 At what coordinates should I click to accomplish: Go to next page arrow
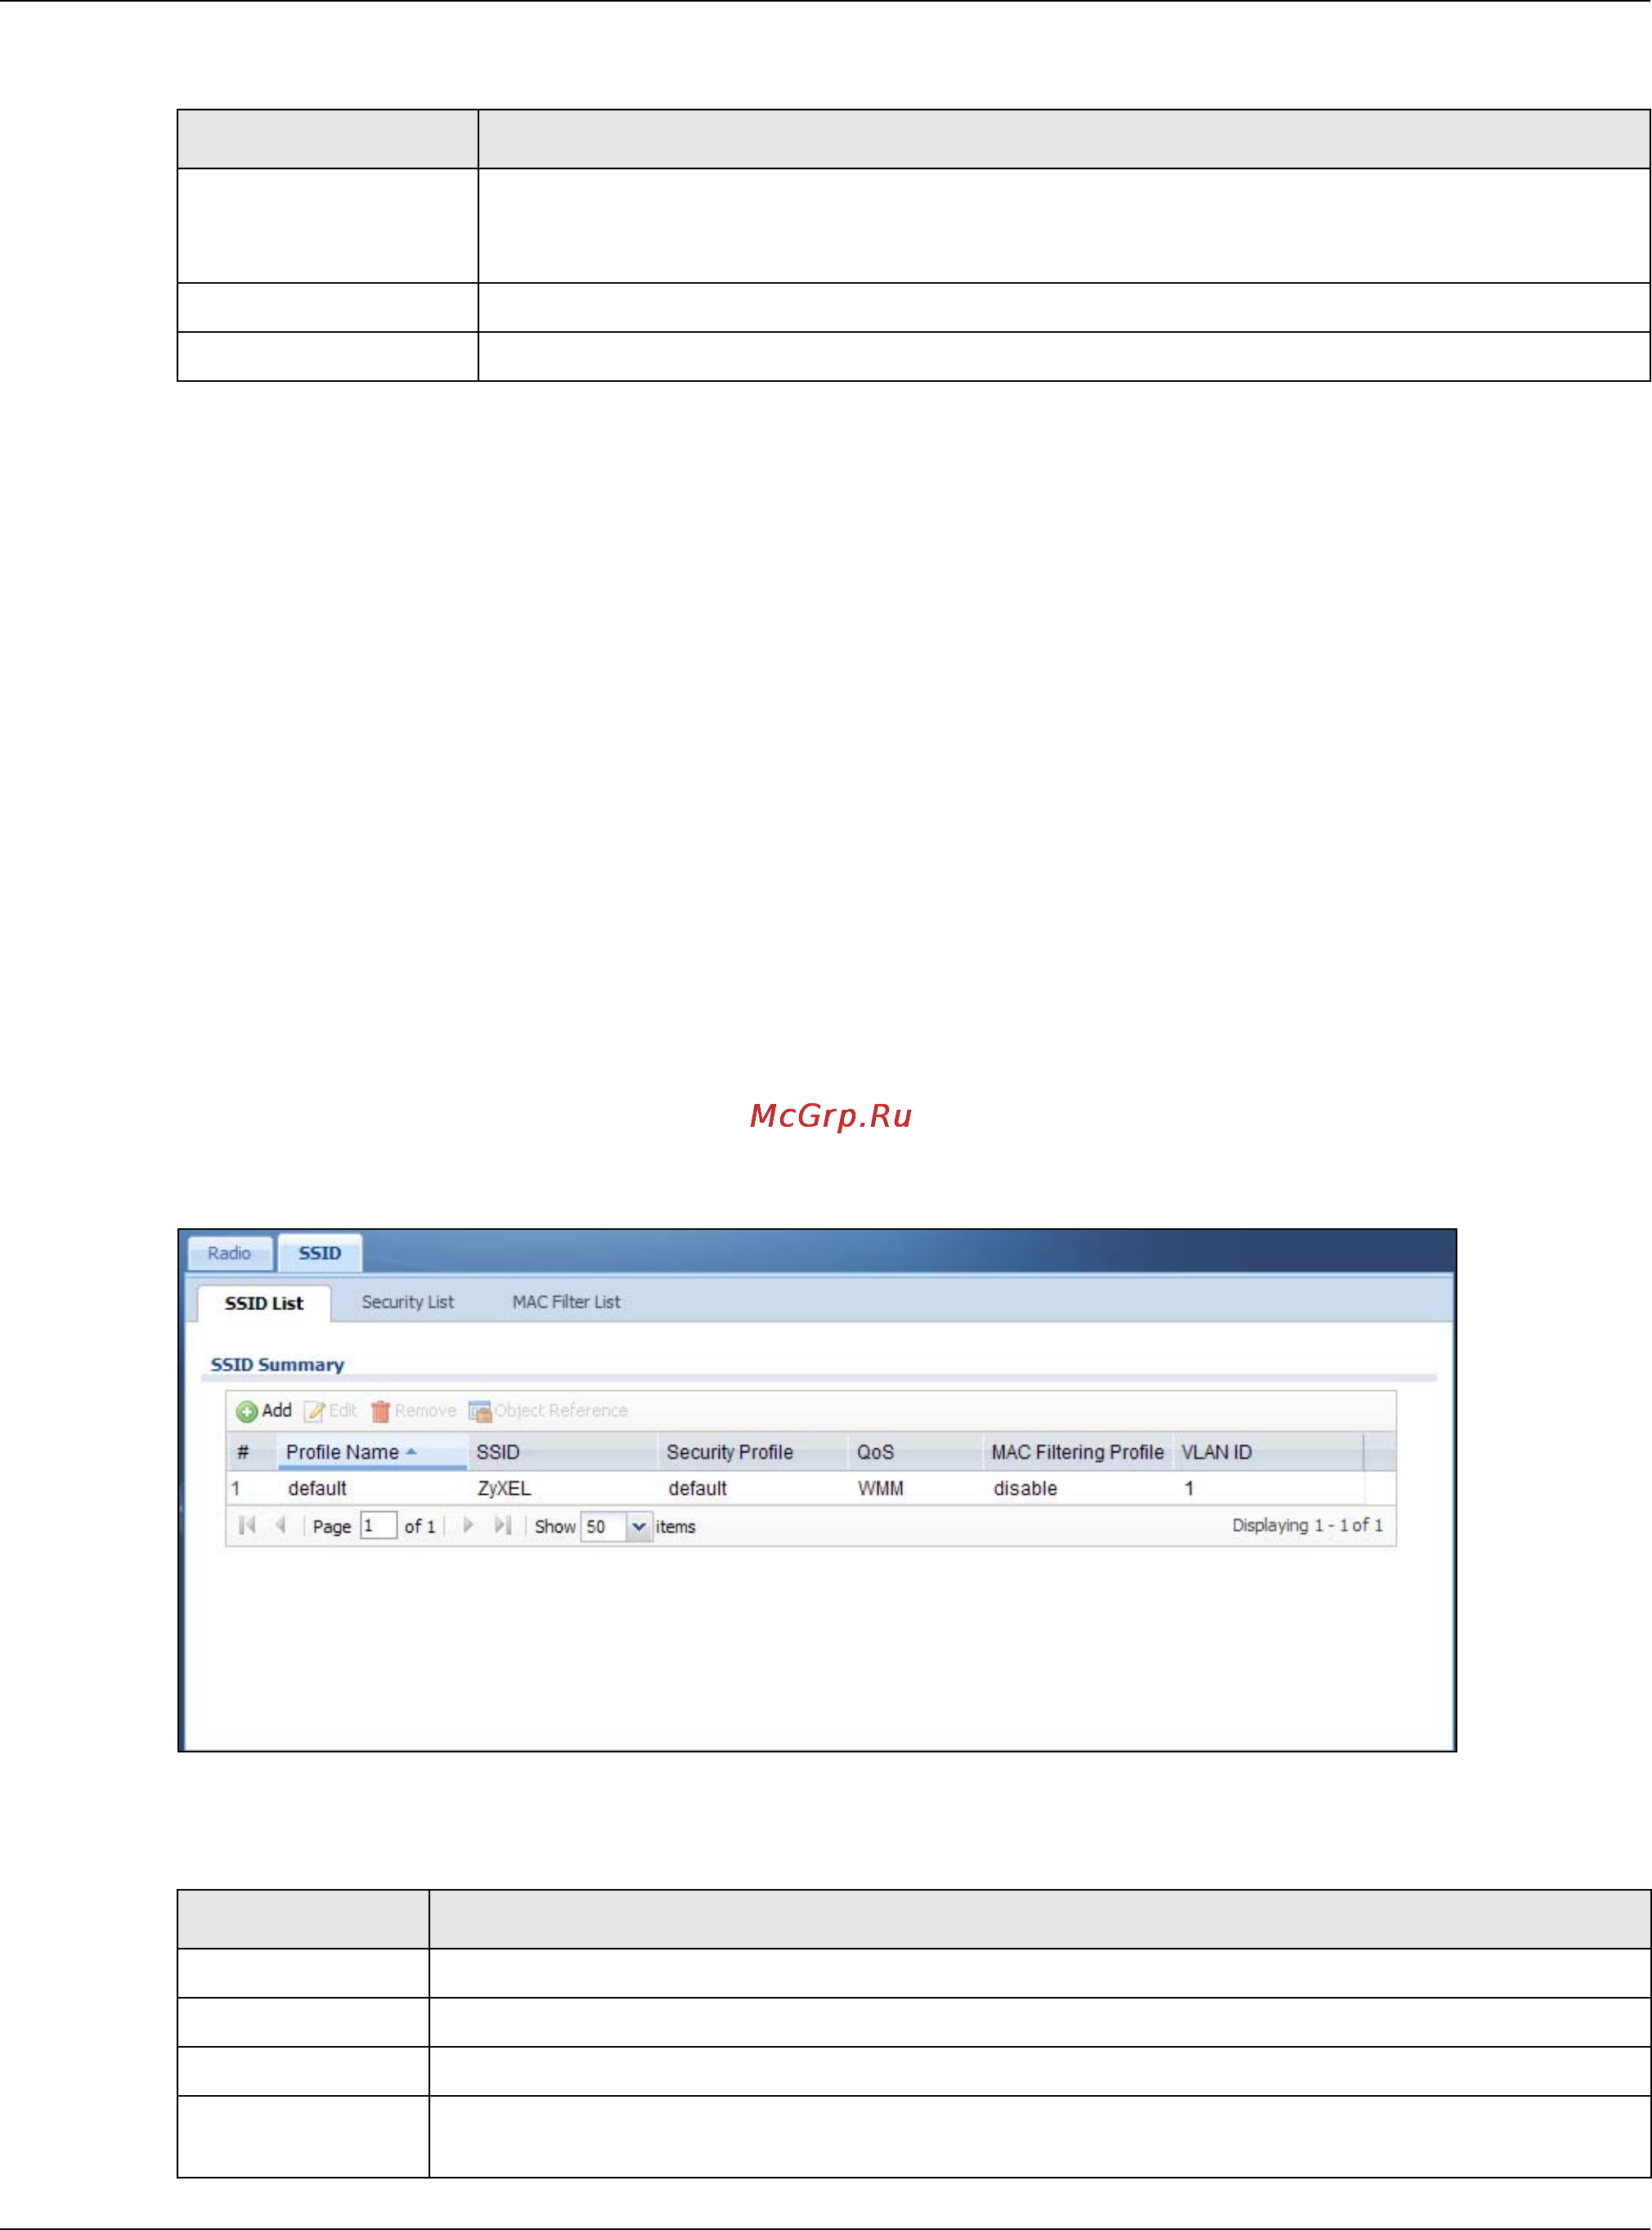(468, 1526)
